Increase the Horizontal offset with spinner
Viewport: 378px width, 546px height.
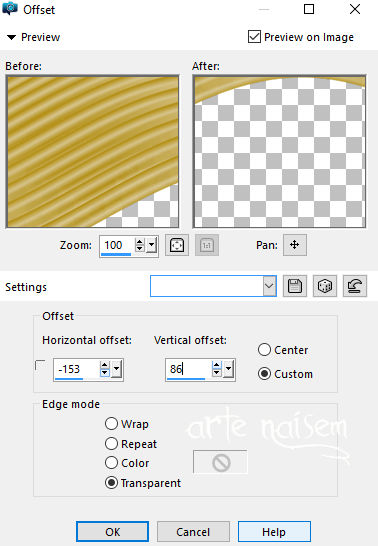tap(104, 365)
